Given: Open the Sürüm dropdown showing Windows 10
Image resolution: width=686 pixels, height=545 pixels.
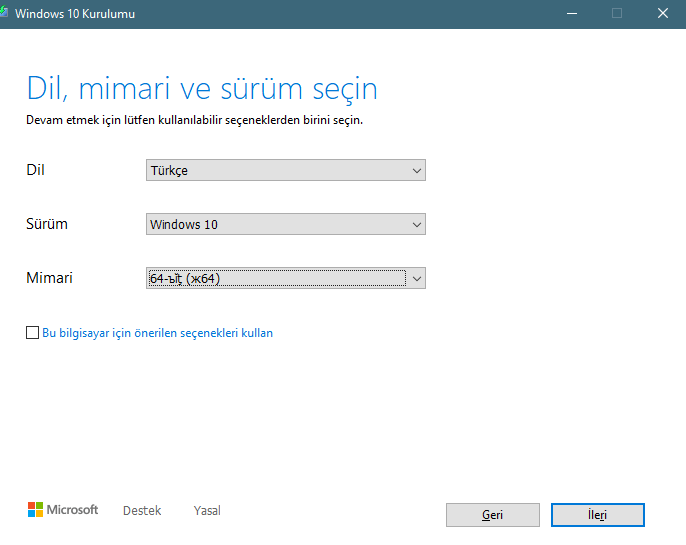Looking at the screenshot, I should tap(286, 224).
